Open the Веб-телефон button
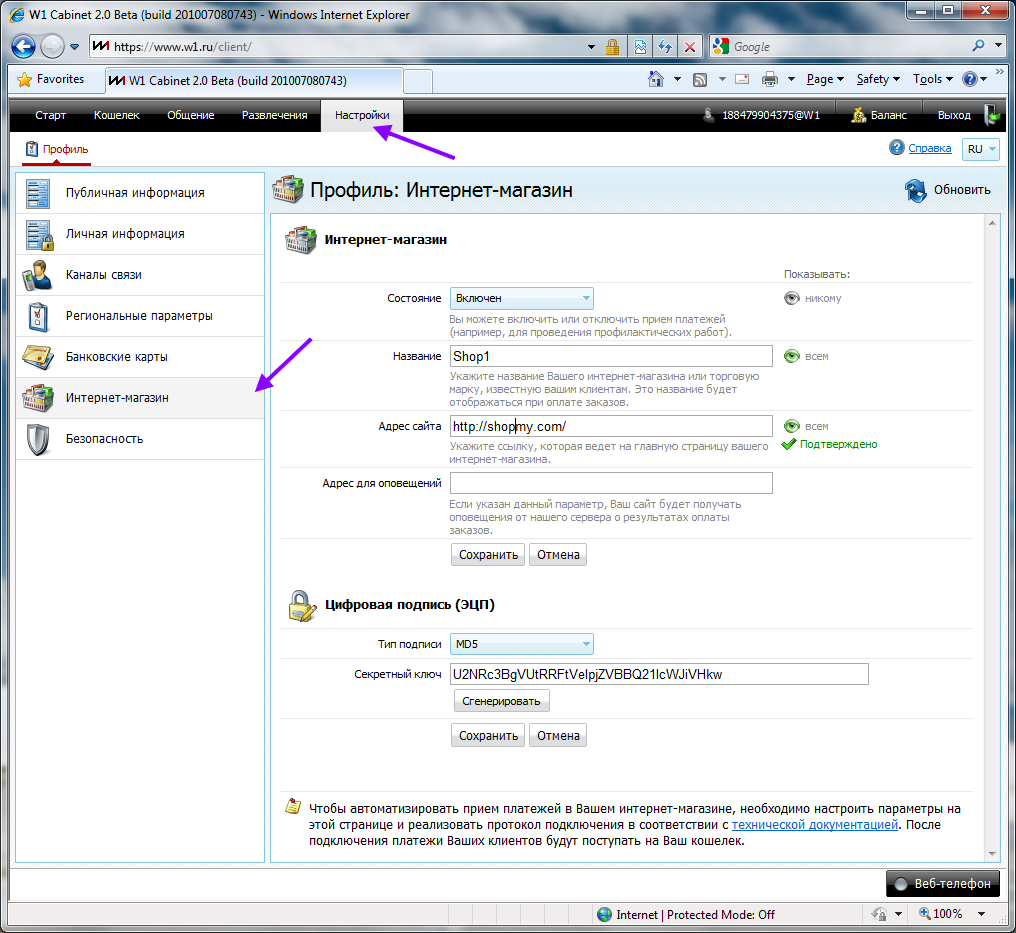1016x933 pixels. click(943, 883)
